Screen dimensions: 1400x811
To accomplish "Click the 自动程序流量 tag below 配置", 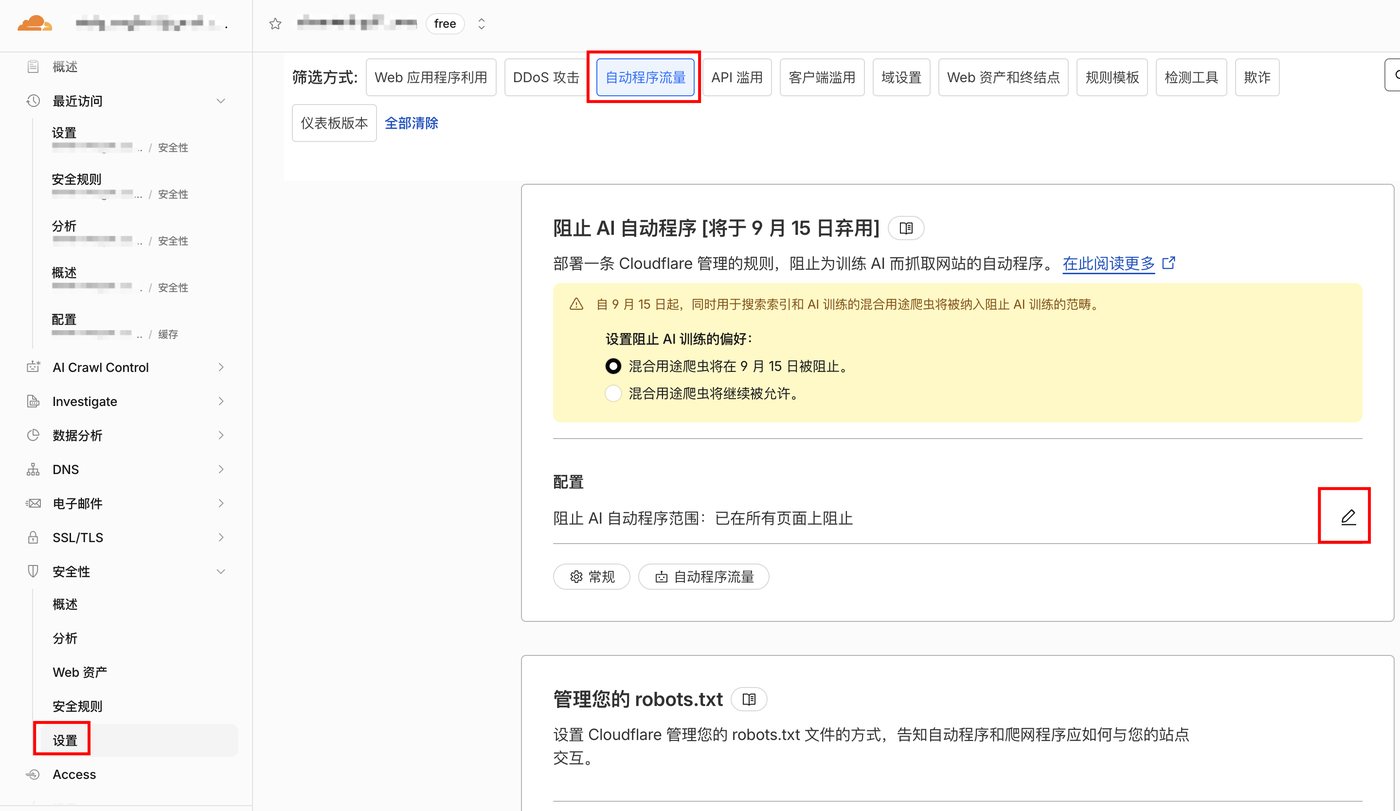I will click(x=704, y=576).
